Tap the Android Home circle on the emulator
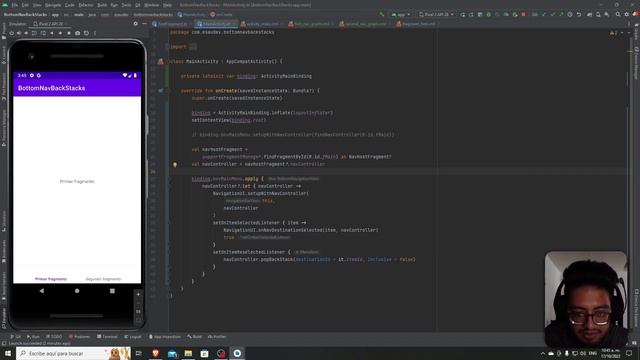This screenshot has height=360, width=640. 77,291
